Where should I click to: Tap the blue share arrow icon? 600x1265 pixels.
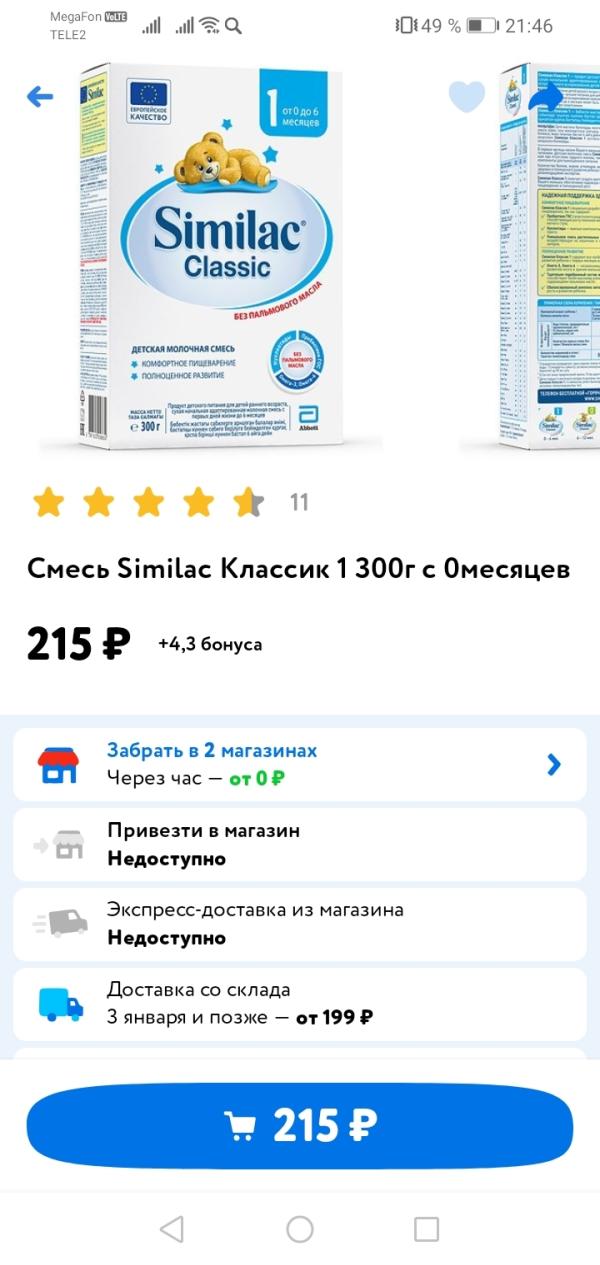546,98
